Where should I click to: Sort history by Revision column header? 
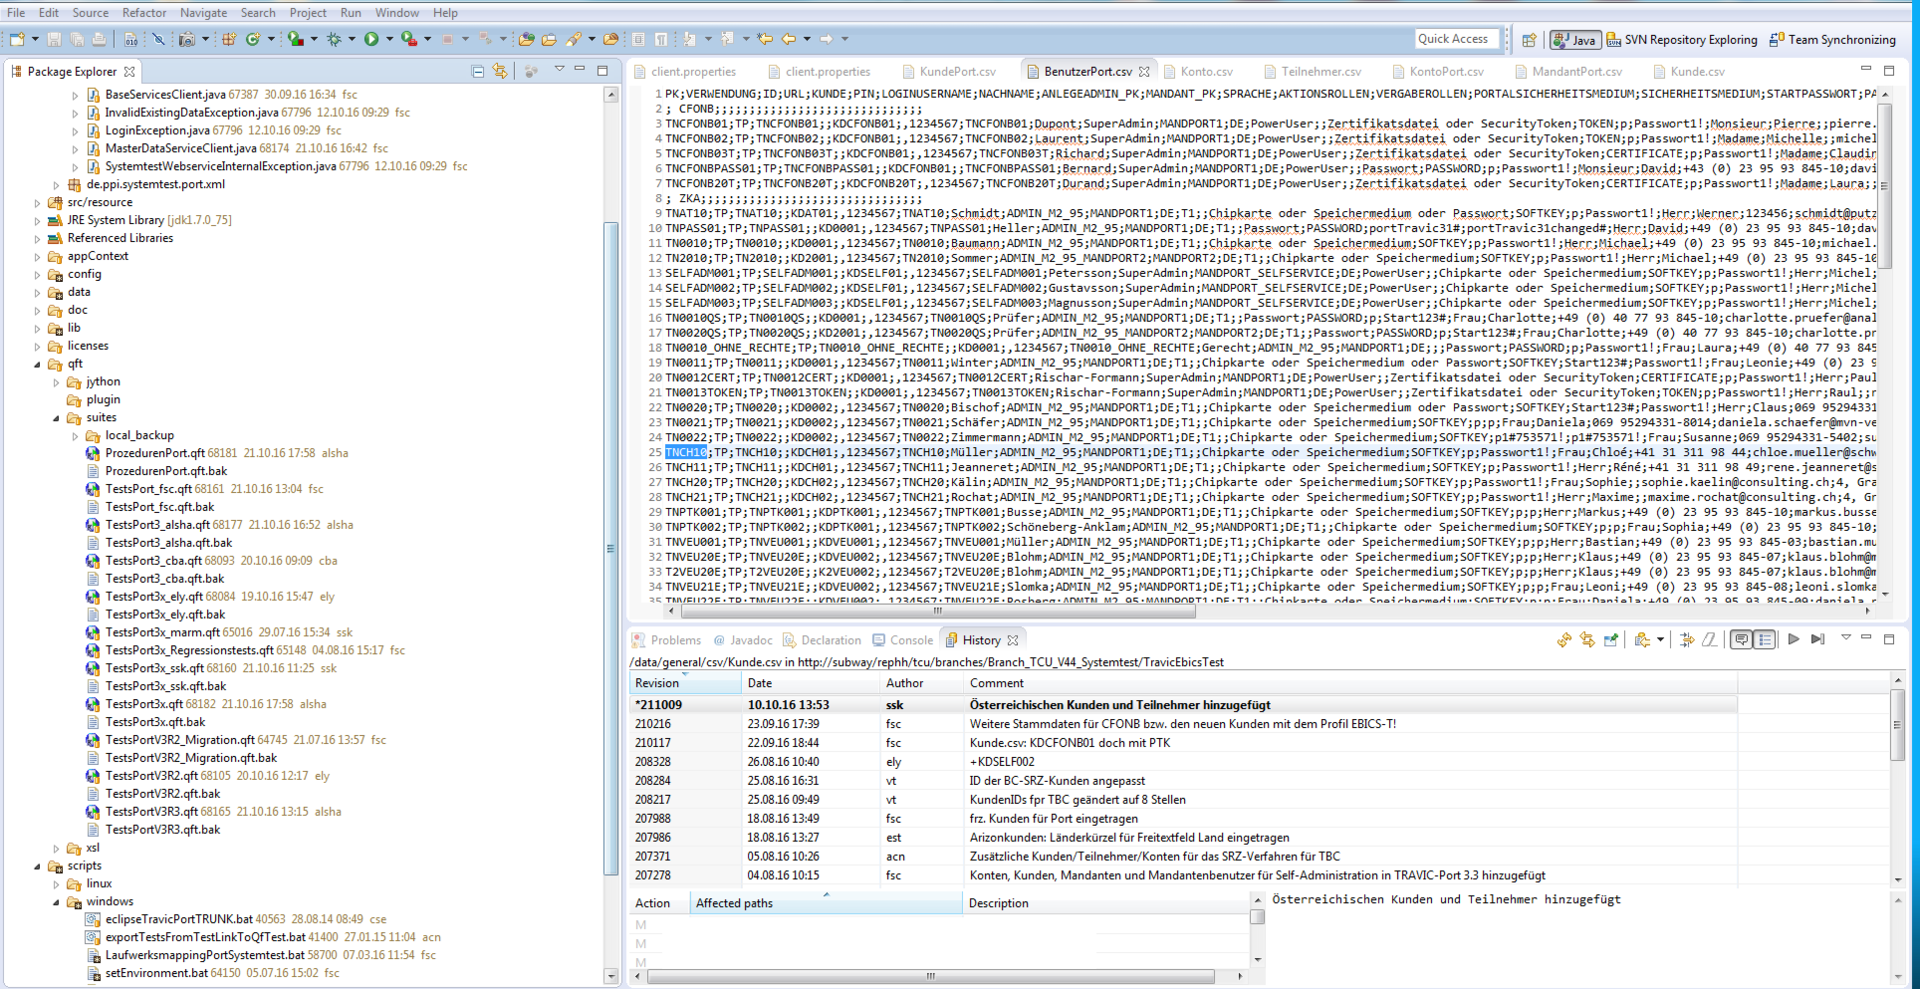click(x=686, y=683)
